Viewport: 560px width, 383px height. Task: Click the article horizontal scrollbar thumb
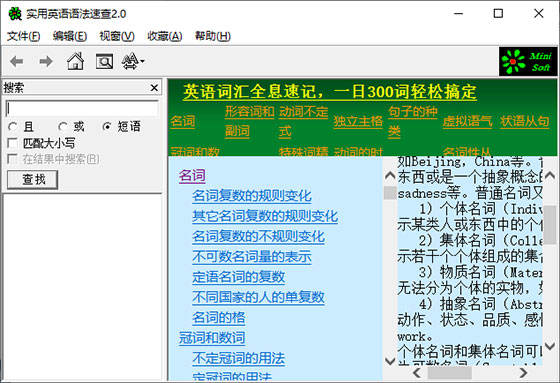450,373
